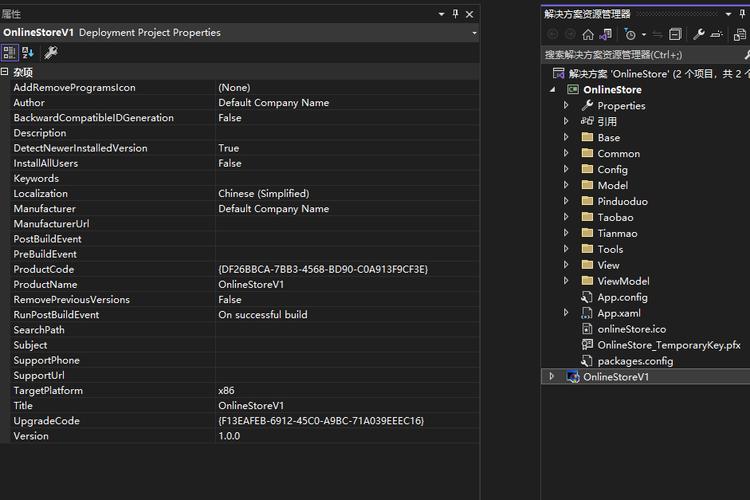This screenshot has height=500, width=750.
Task: Collapse All in Solution Explorer toolbar
Action: coord(675,34)
